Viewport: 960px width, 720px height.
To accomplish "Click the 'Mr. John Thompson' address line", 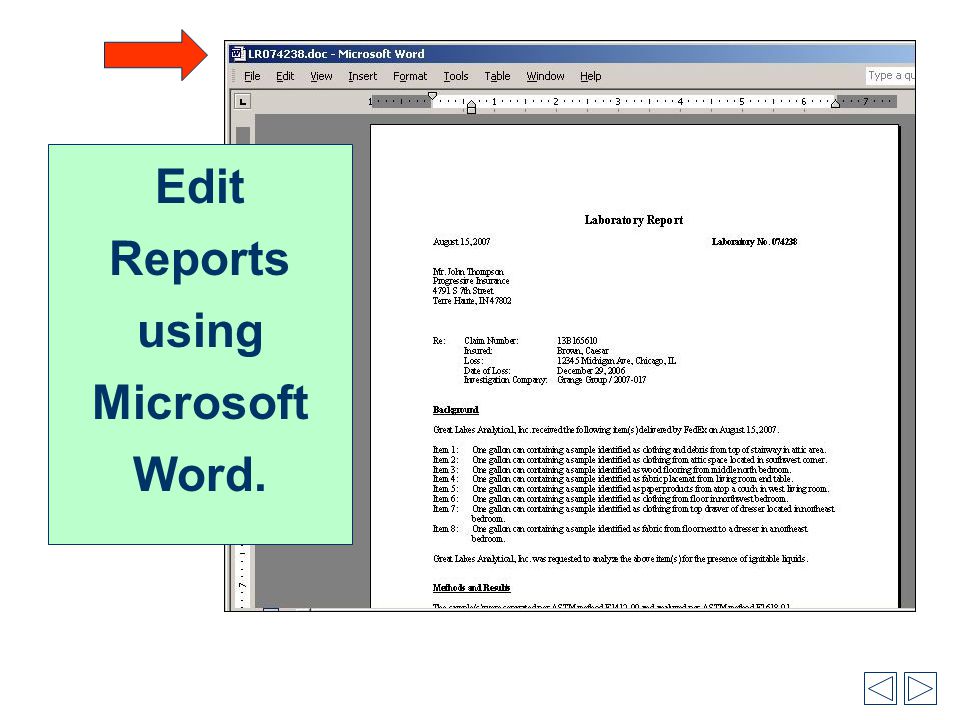I will 468,271.
